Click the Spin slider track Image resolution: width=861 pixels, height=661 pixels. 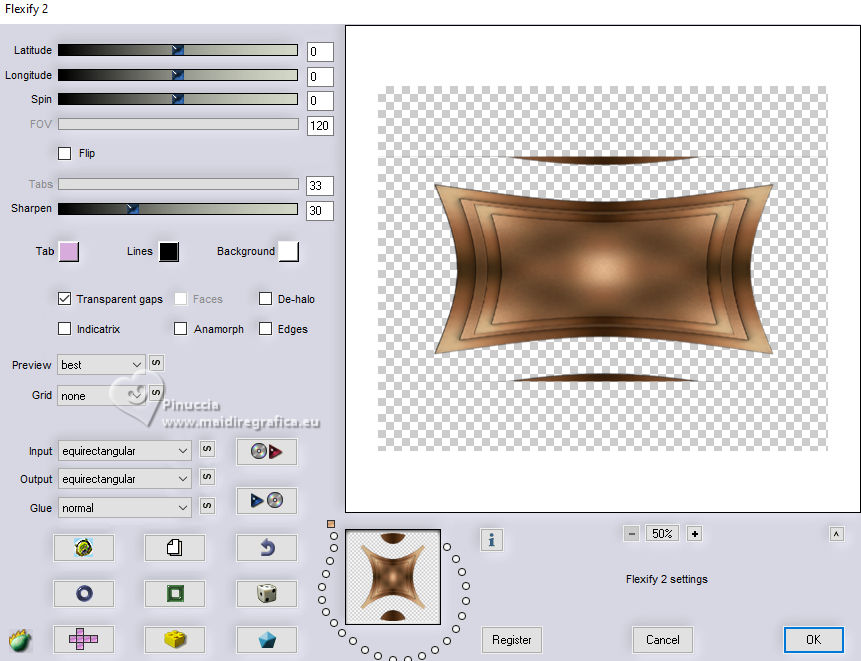[x=178, y=99]
